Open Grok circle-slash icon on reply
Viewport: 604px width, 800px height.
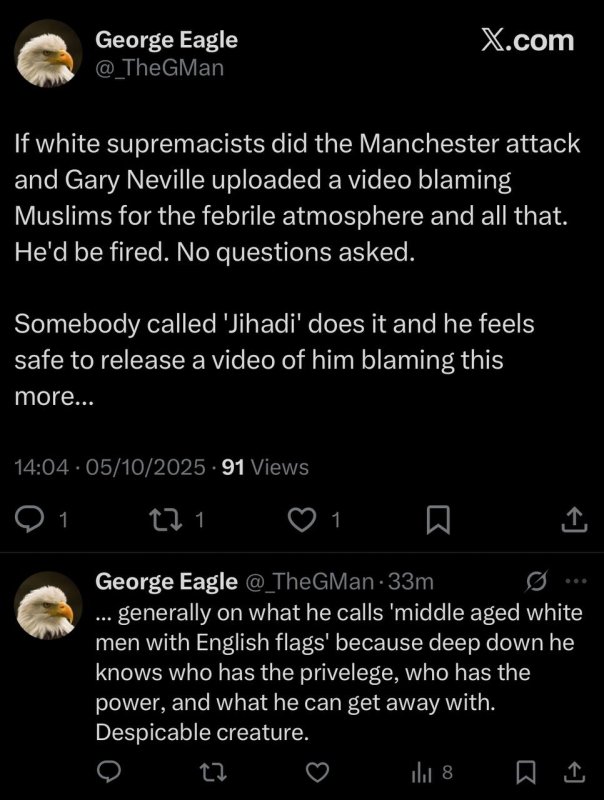[537, 581]
